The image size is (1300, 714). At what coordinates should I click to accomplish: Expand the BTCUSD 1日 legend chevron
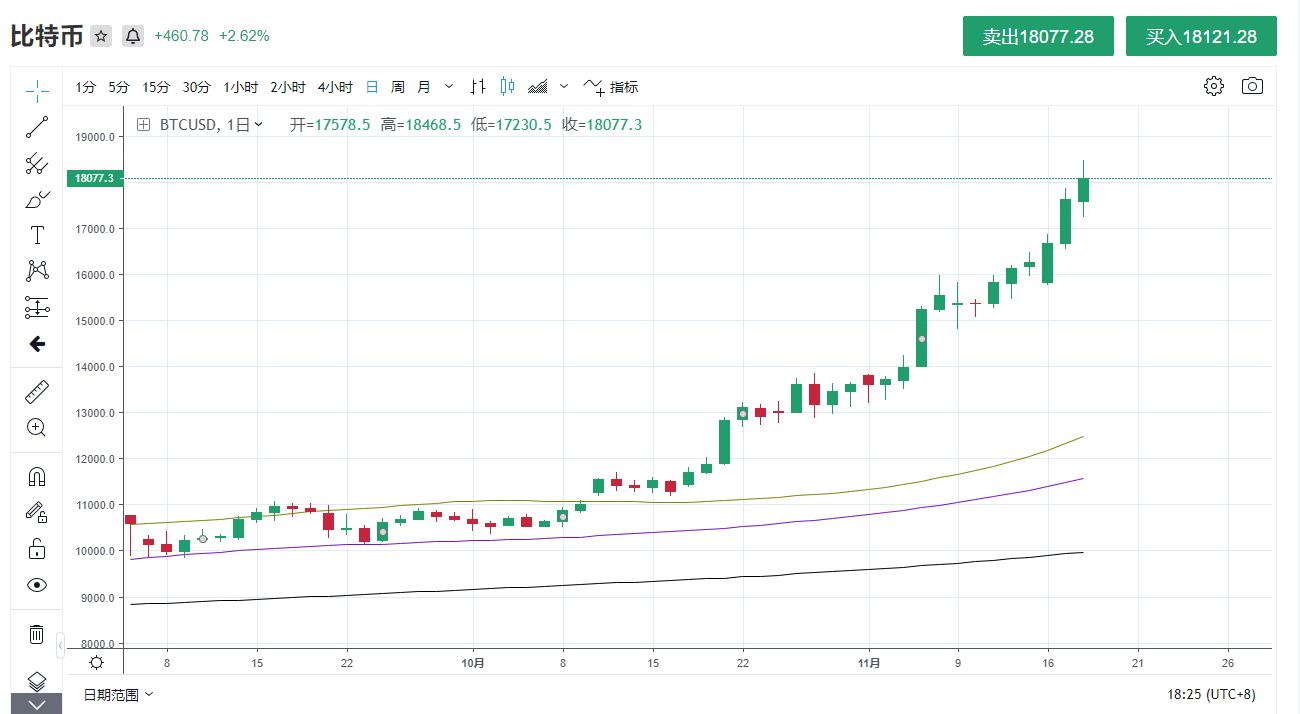click(259, 124)
